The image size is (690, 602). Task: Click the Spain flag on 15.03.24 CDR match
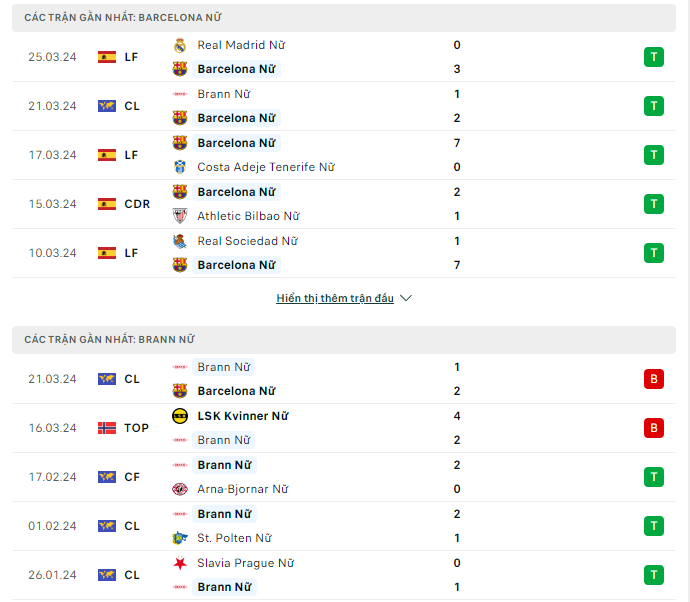(107, 204)
